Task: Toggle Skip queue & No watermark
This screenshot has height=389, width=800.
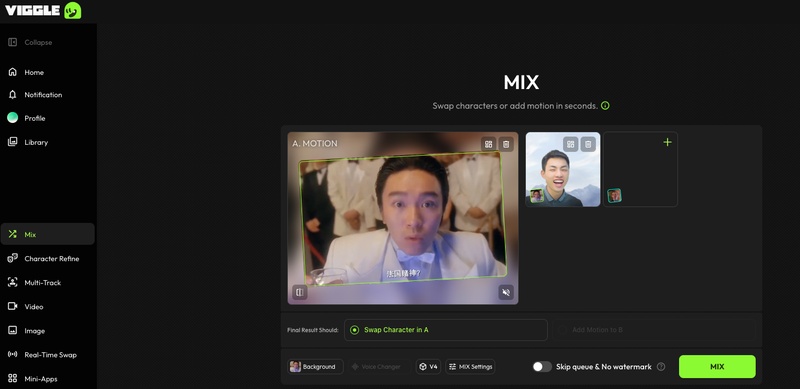Action: (x=542, y=367)
